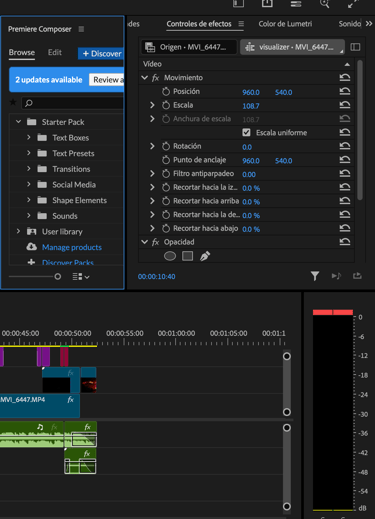Screen dimensions: 375x519
Task: Click the Effect Controls vertical scrollbar
Action: click(x=360, y=130)
